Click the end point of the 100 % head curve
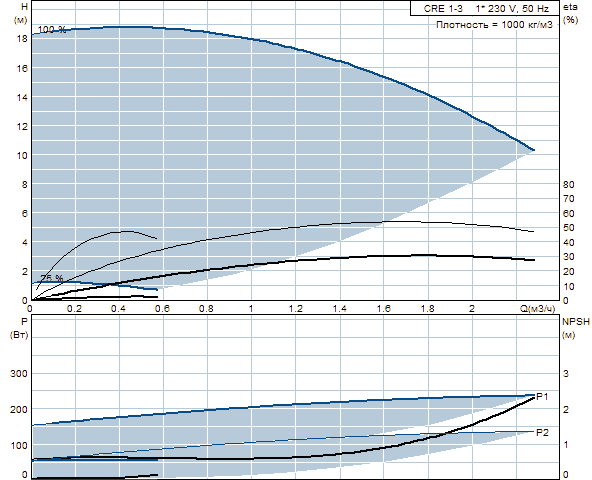The width and height of the screenshot is (592, 480). click(533, 150)
